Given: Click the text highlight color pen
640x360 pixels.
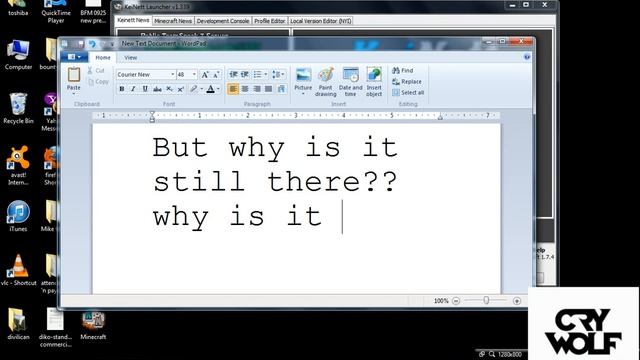Looking at the screenshot, I should [194, 89].
